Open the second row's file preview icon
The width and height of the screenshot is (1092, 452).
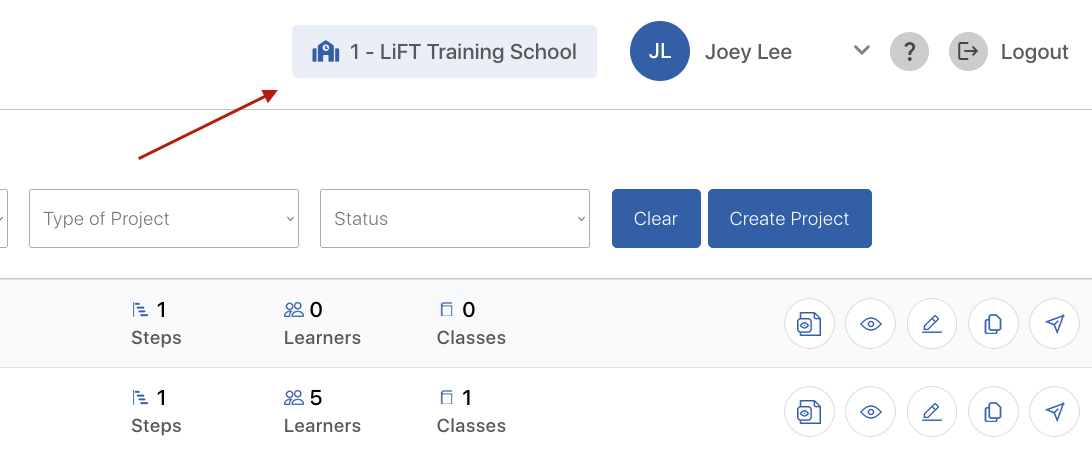[809, 412]
